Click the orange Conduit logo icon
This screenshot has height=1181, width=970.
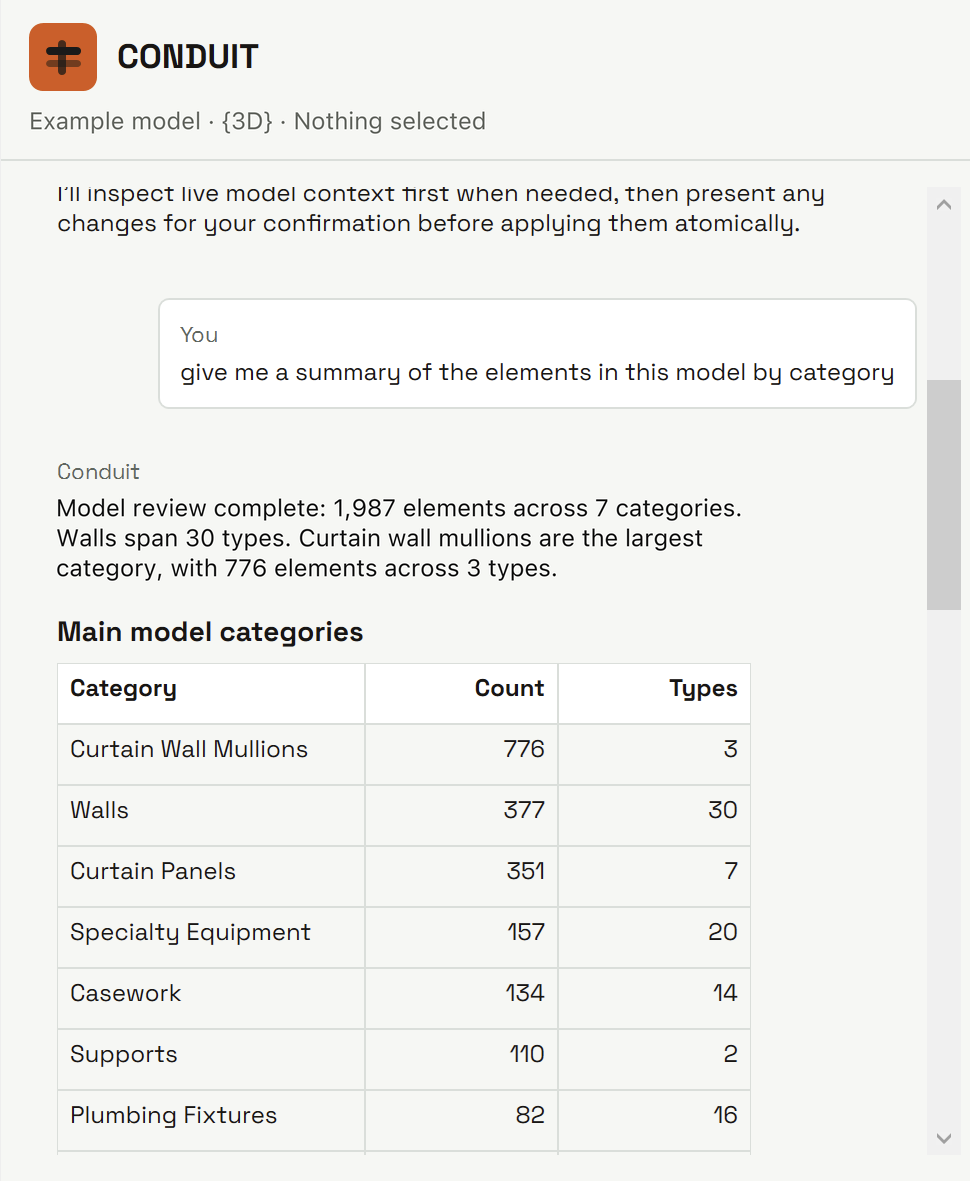click(63, 57)
